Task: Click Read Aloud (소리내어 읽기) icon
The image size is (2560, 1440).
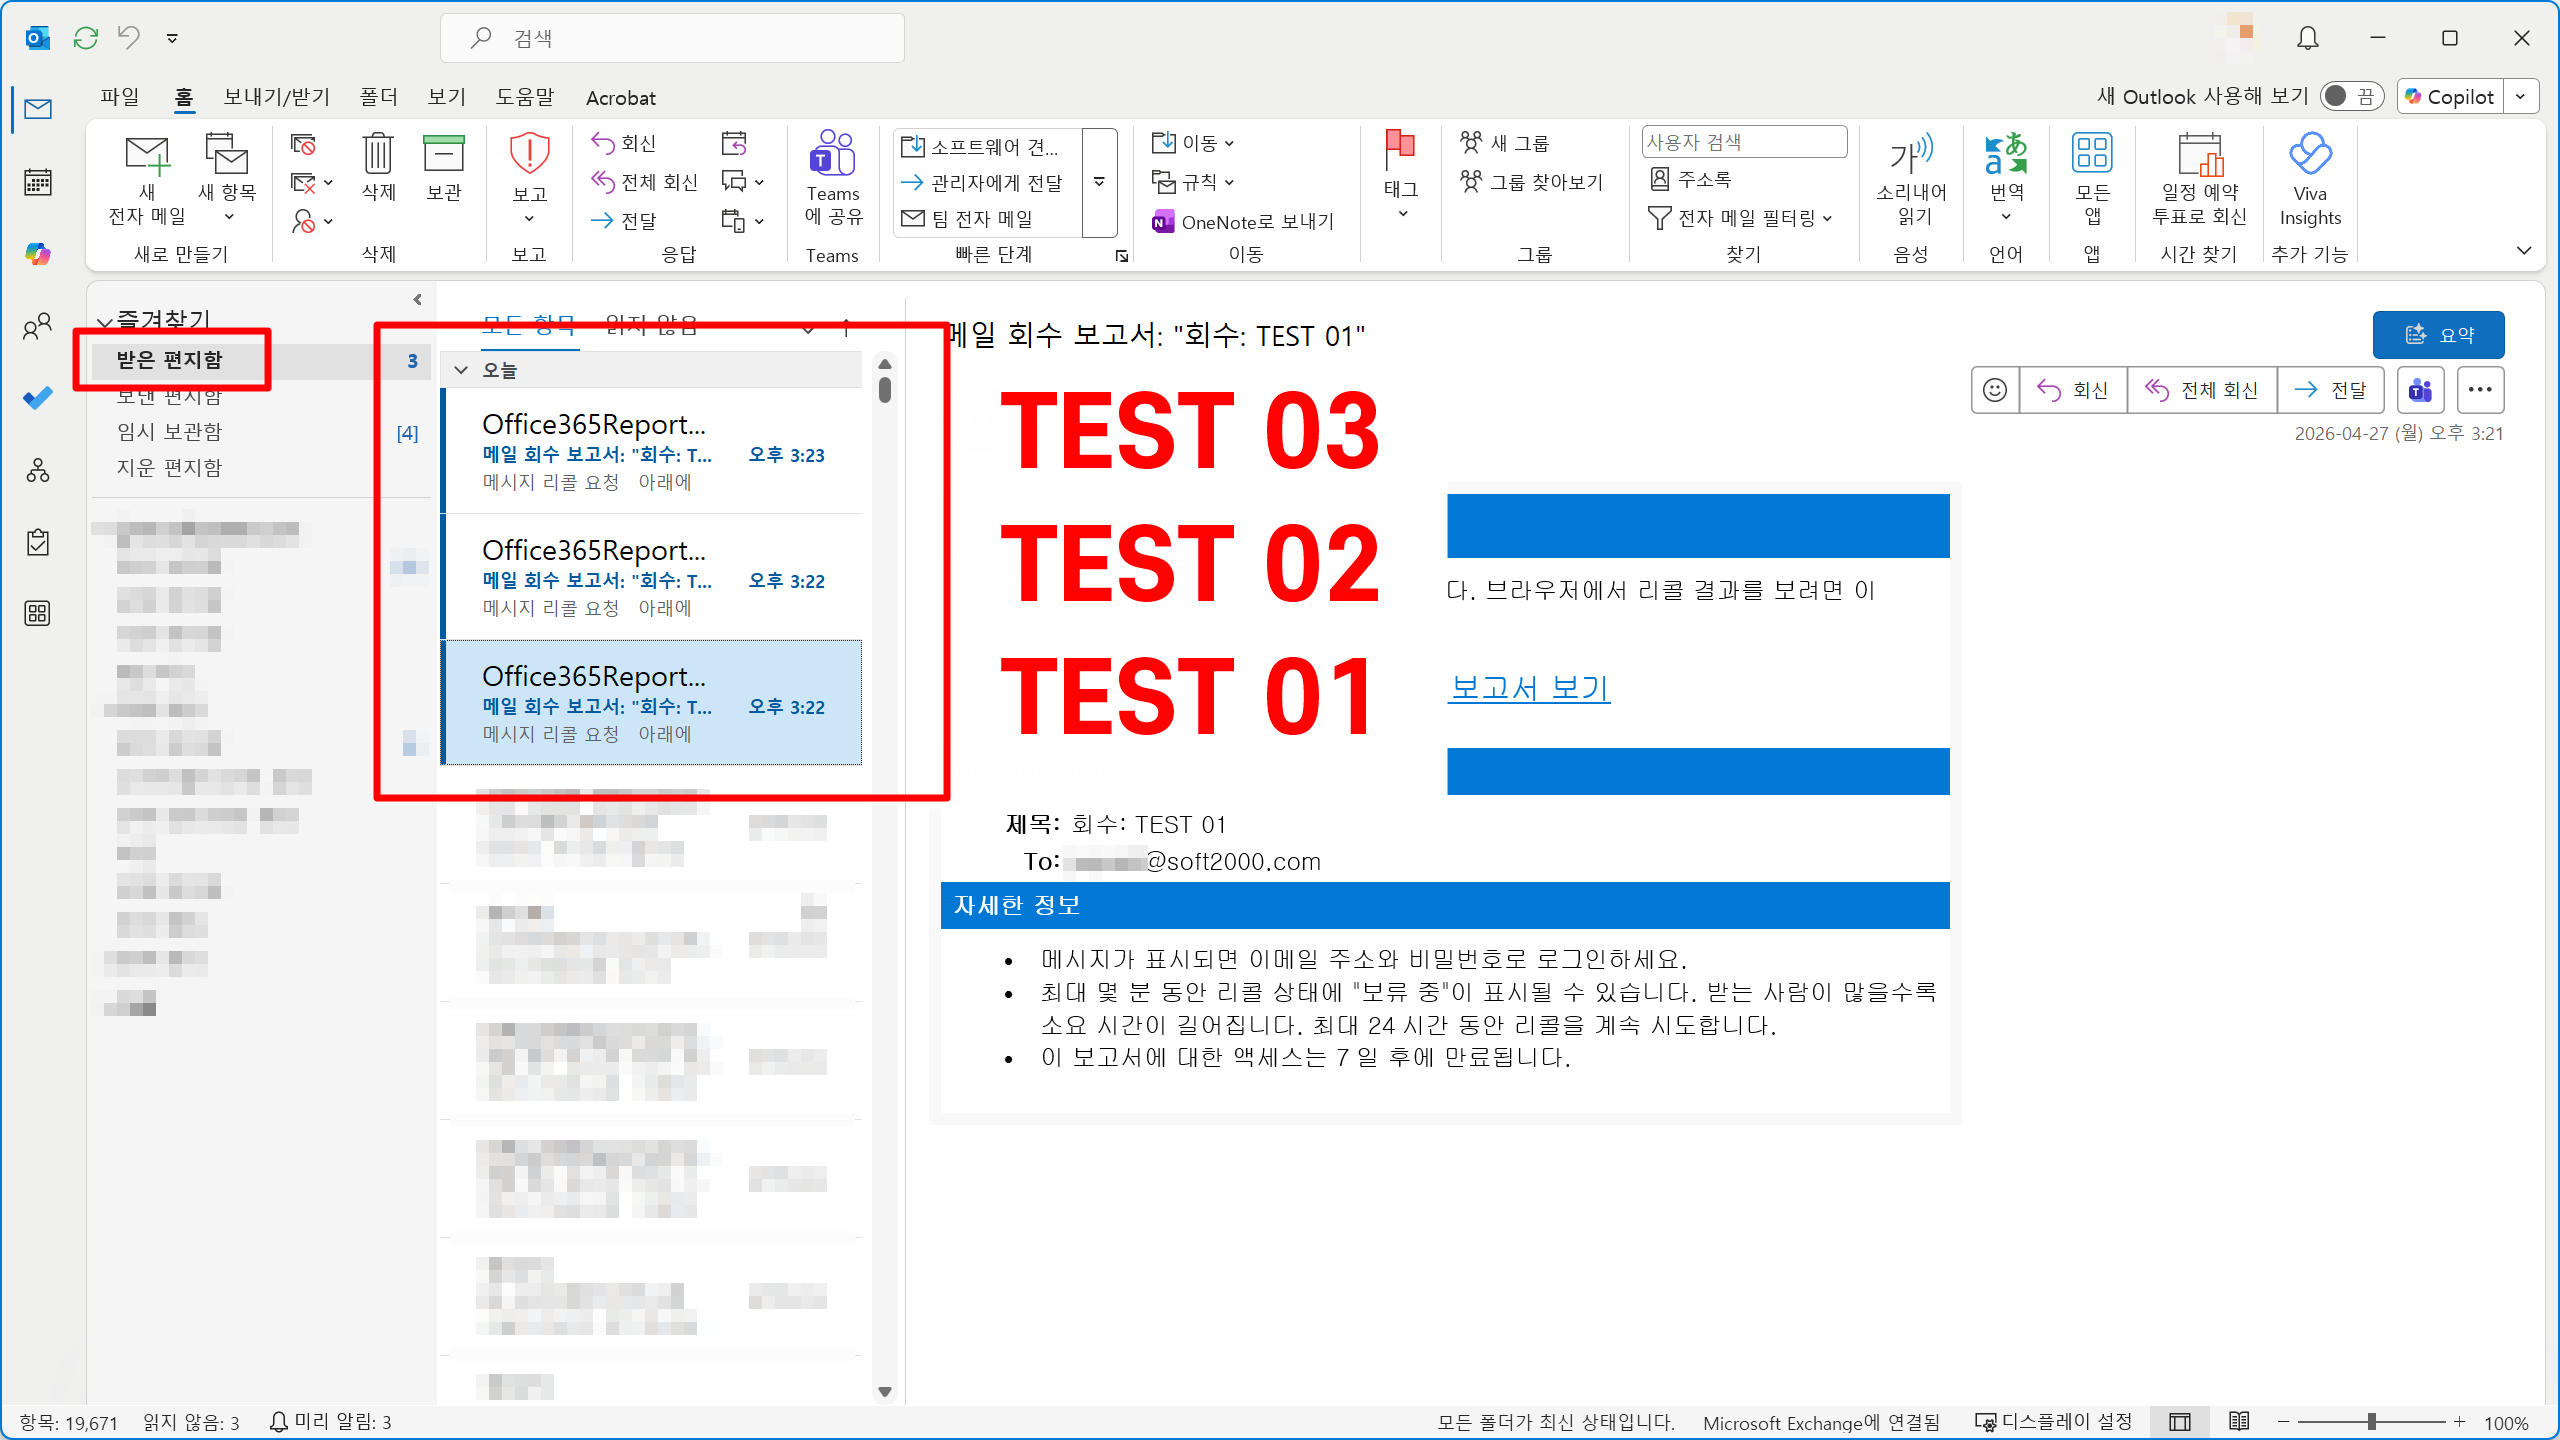Action: coord(1910,155)
